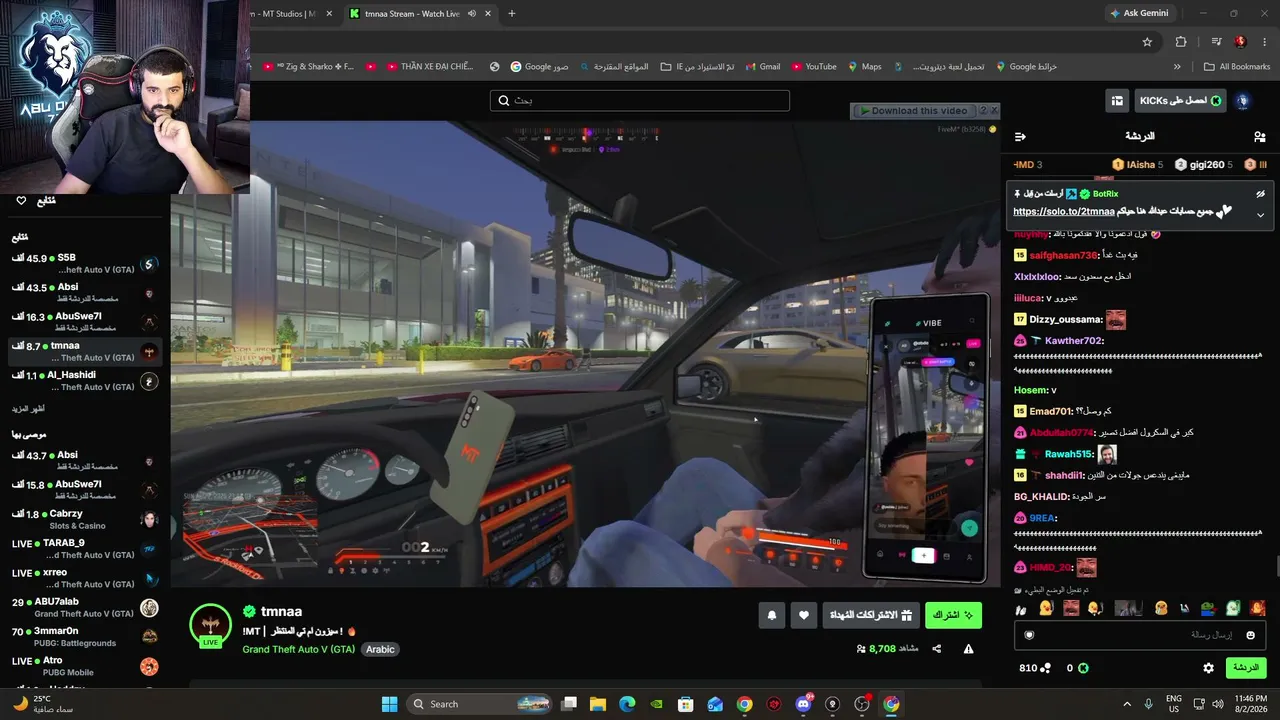The height and width of the screenshot is (720, 1280).
Task: Collapse the chat panel with arrow icon
Action: pyautogui.click(x=1020, y=137)
